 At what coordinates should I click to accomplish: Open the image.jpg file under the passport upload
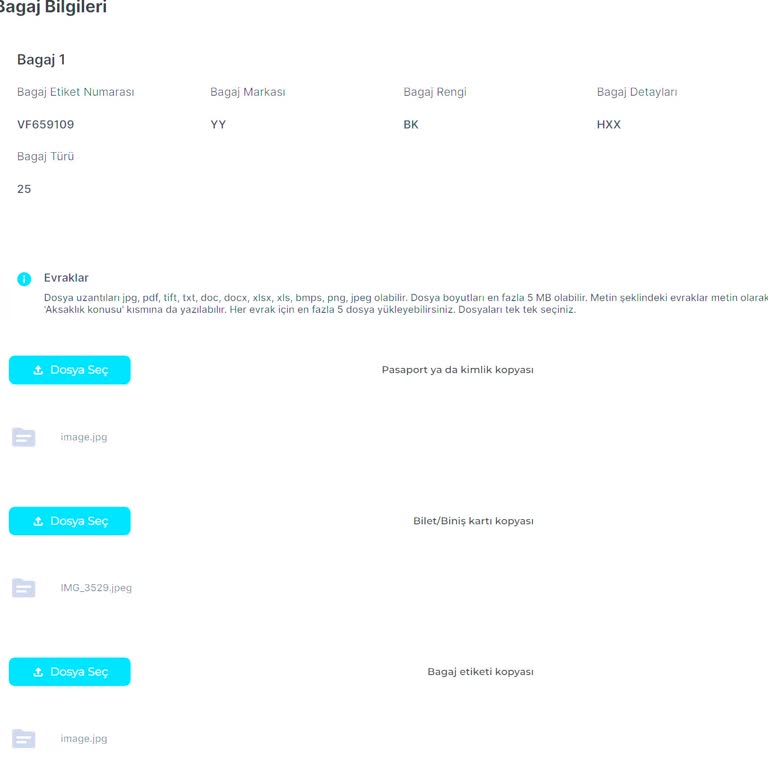(x=84, y=437)
